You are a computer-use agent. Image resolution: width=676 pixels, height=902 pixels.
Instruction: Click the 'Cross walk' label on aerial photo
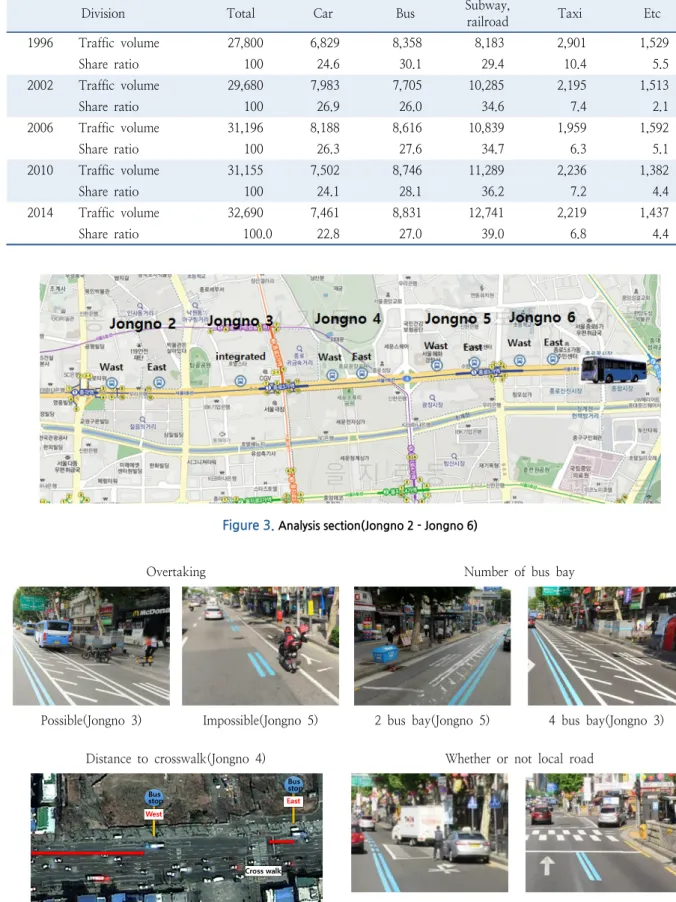click(263, 871)
